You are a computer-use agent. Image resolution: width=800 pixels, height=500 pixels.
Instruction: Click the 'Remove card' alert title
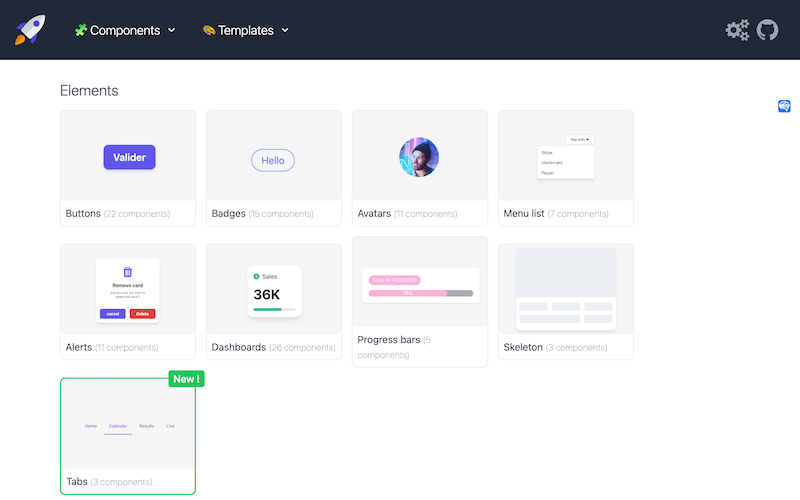coord(128,285)
